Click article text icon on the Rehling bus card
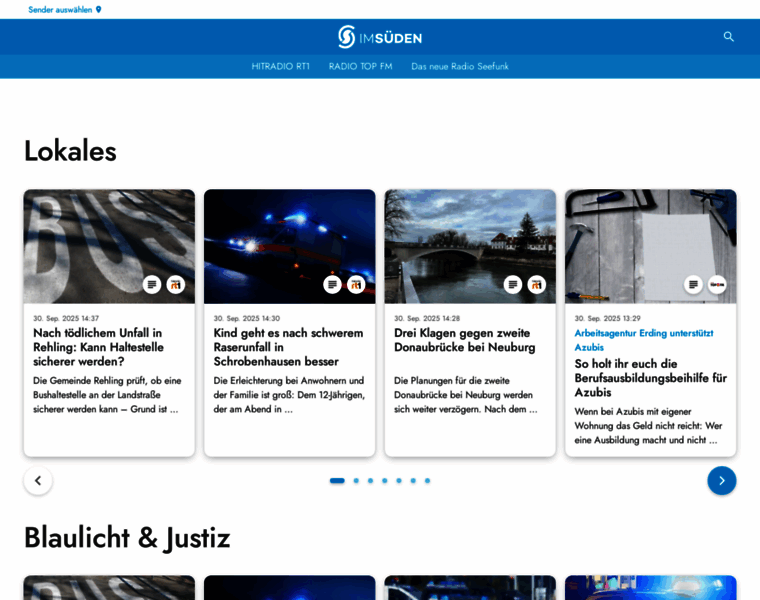 click(152, 285)
